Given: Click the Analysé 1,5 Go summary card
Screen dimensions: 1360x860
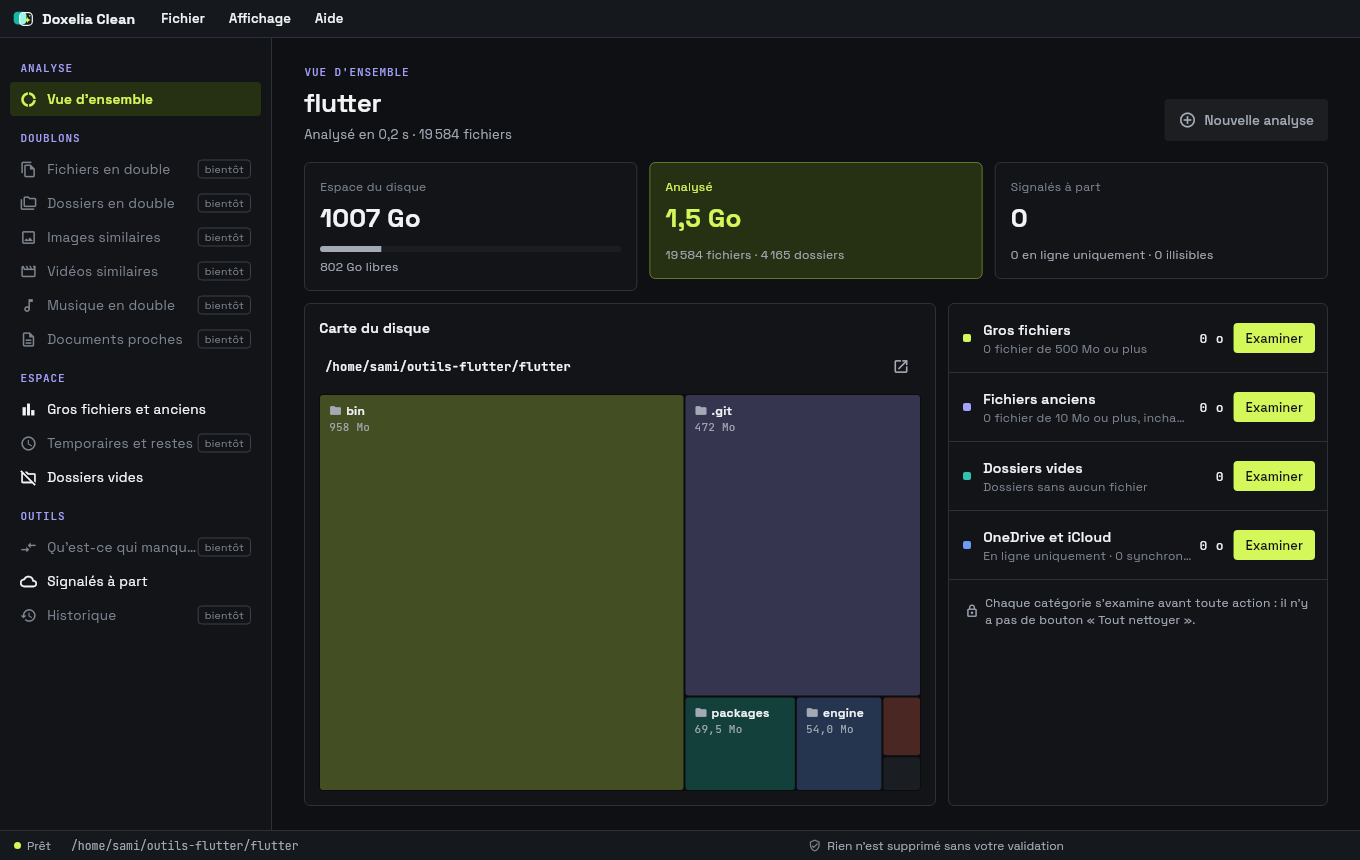Looking at the screenshot, I should pyautogui.click(x=816, y=220).
